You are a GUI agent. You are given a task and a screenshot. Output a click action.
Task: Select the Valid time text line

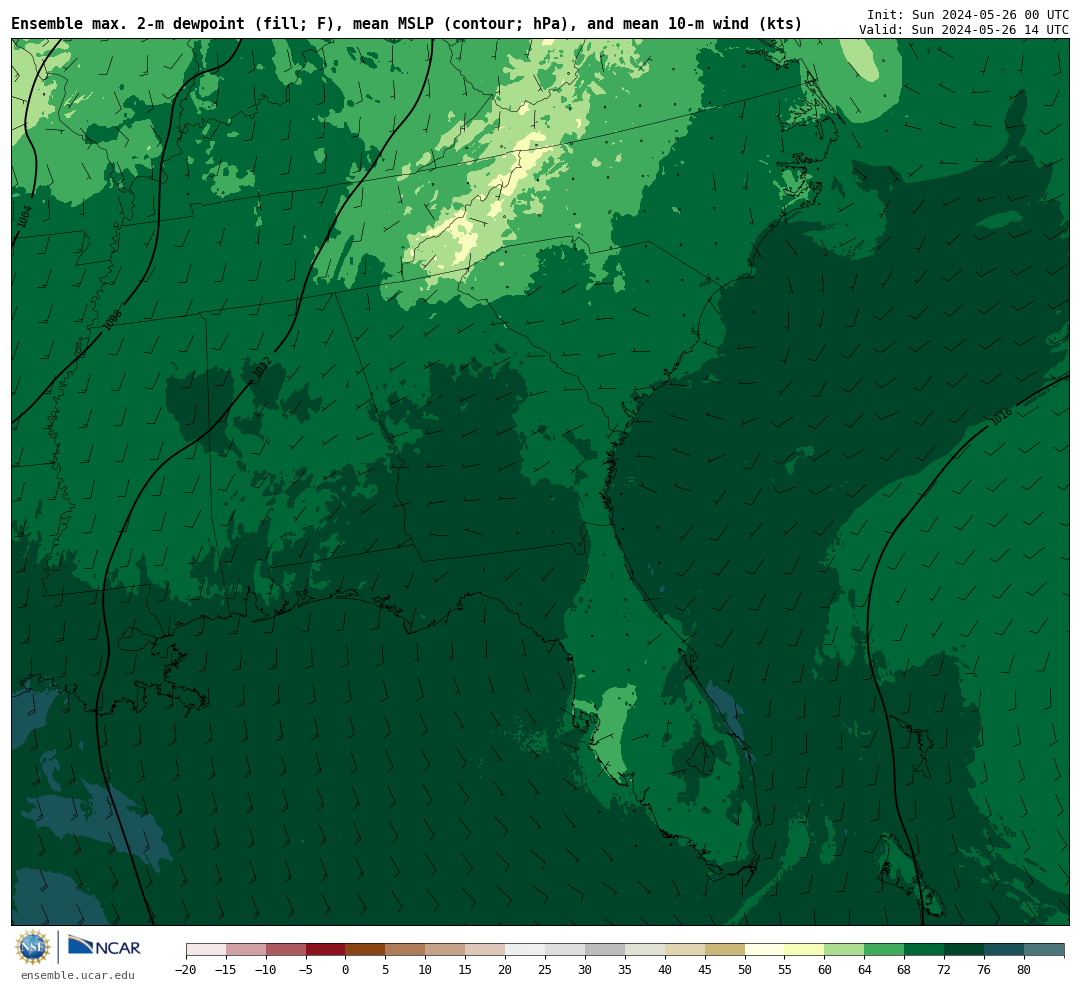[x=964, y=30]
